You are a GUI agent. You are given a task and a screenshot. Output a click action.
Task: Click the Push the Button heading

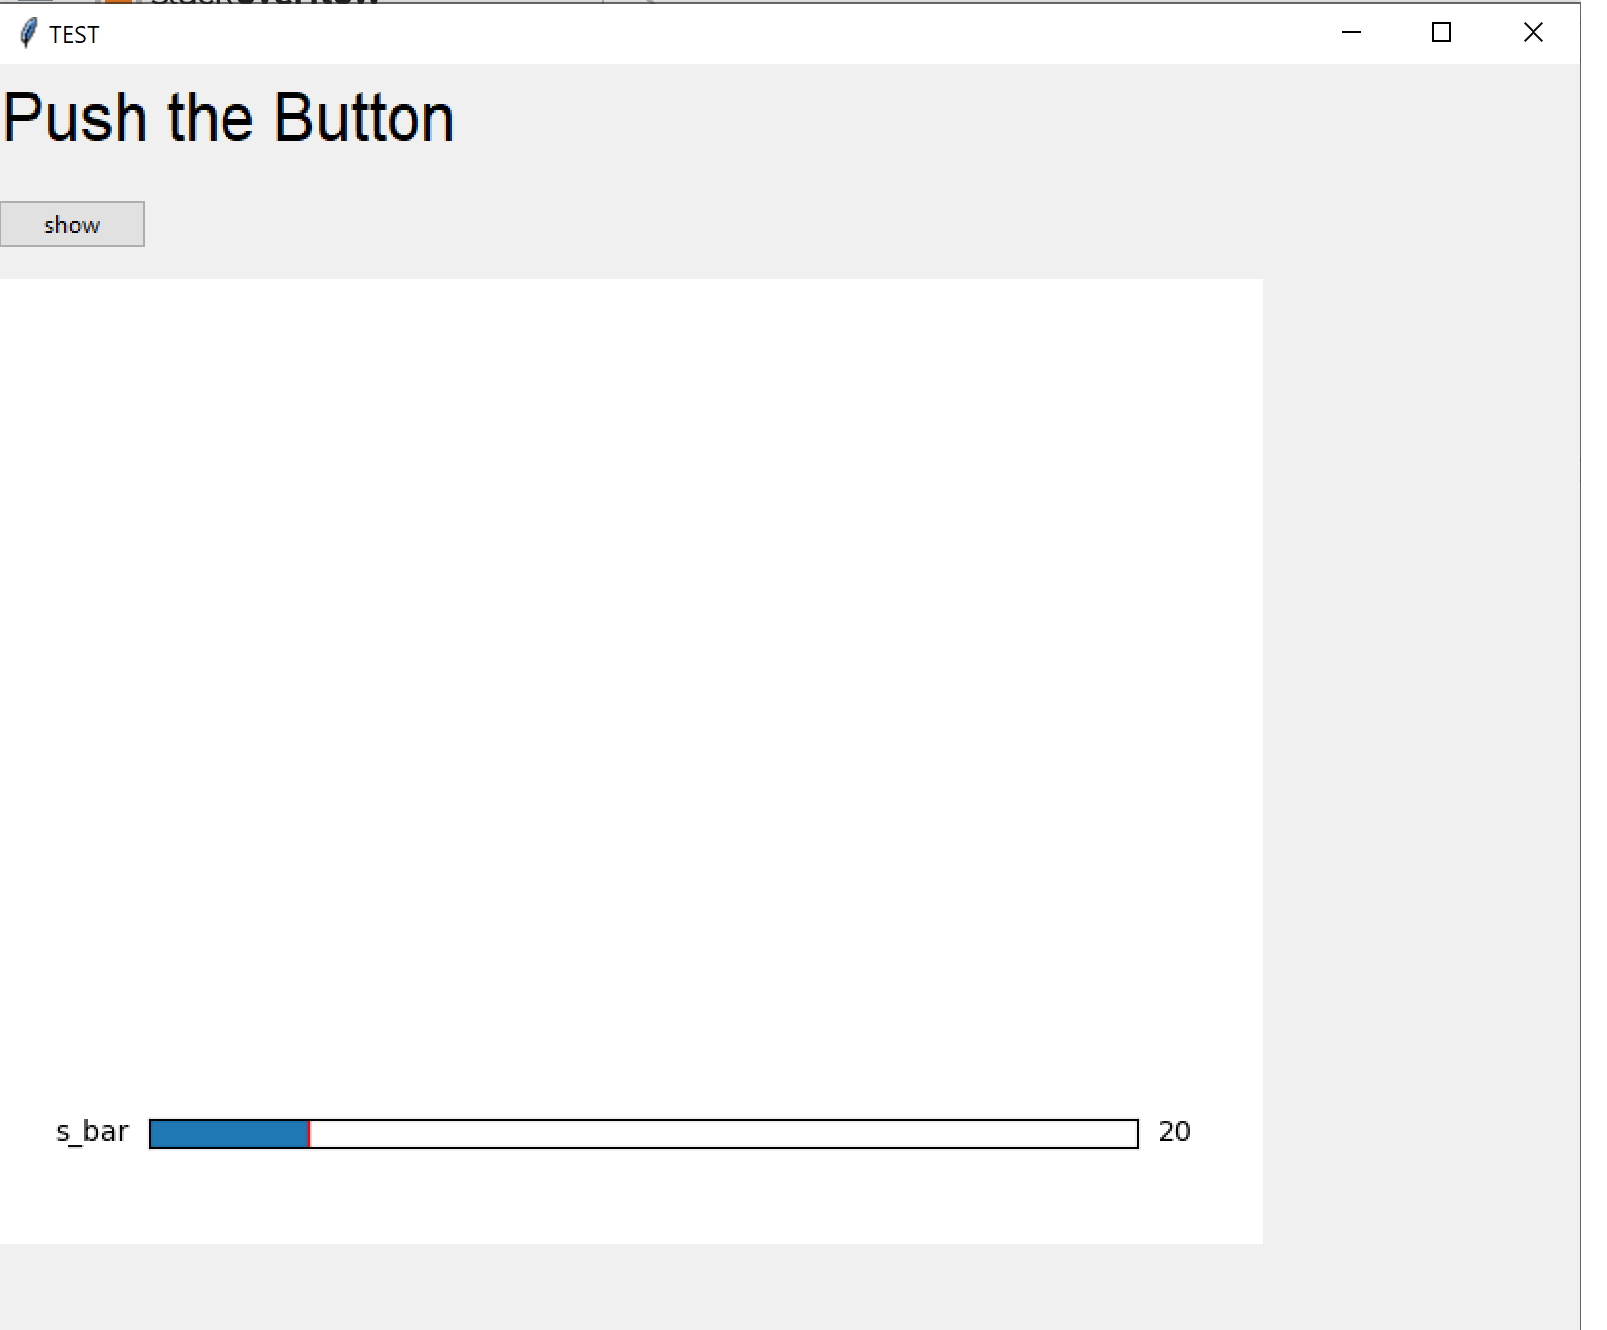(x=229, y=118)
